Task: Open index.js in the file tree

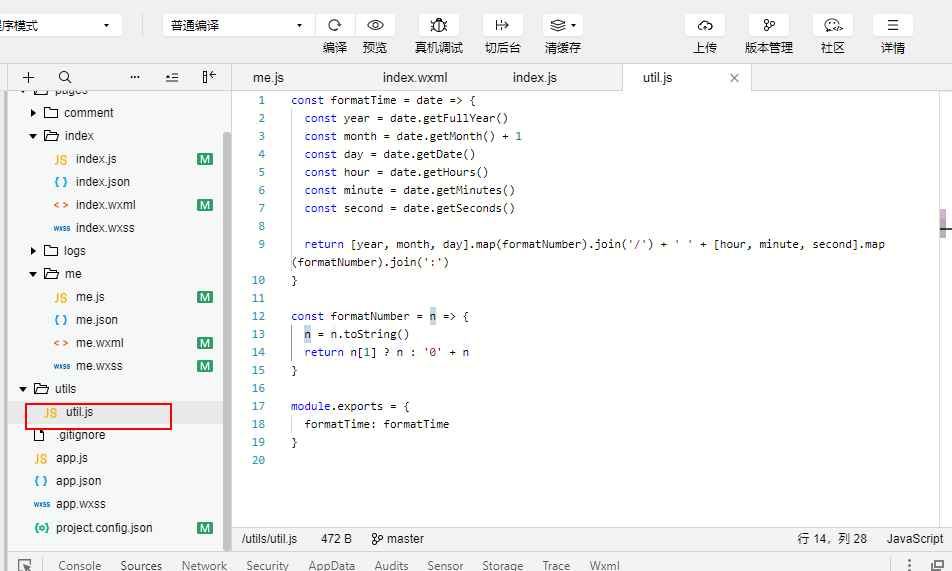Action: click(96, 159)
